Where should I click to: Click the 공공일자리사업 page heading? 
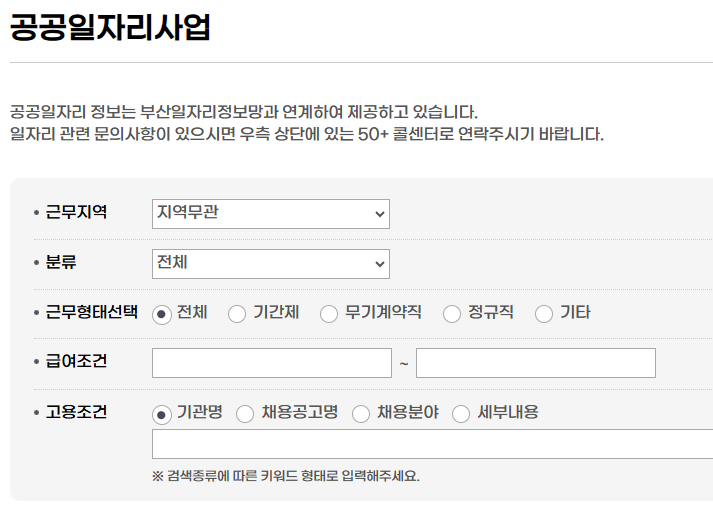(110, 27)
